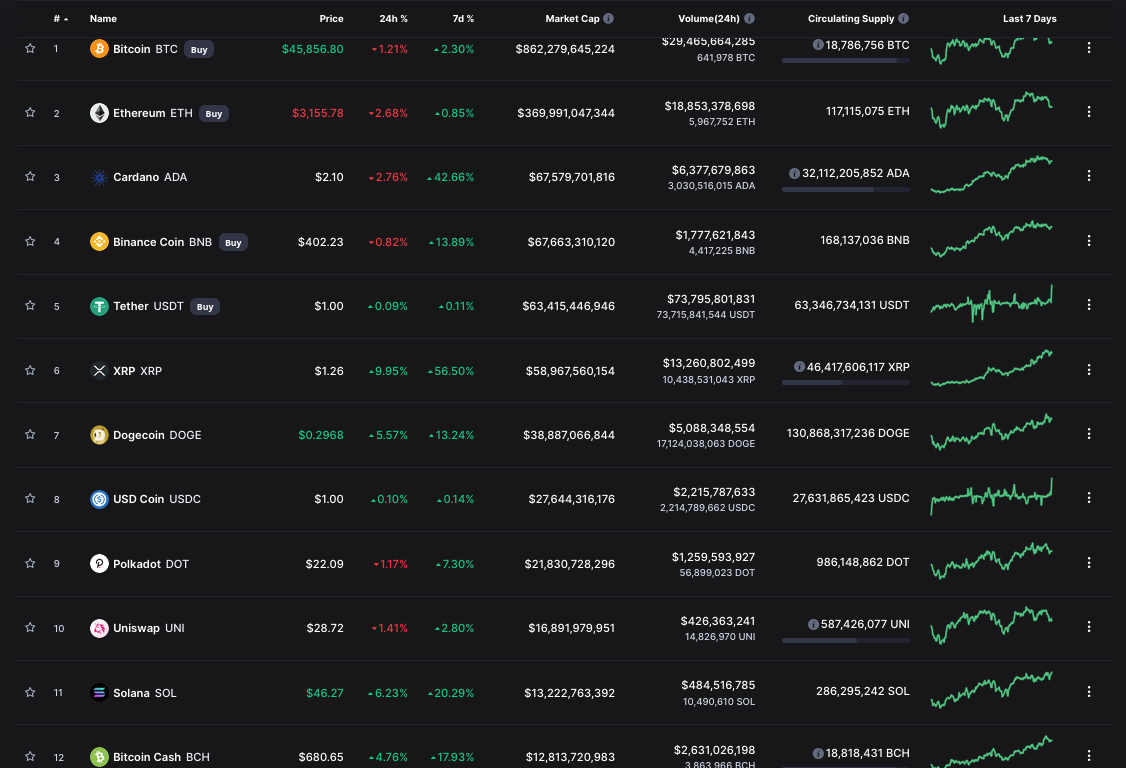This screenshot has height=768, width=1126.
Task: Click info icon beside XRP circulating supply
Action: [799, 367]
